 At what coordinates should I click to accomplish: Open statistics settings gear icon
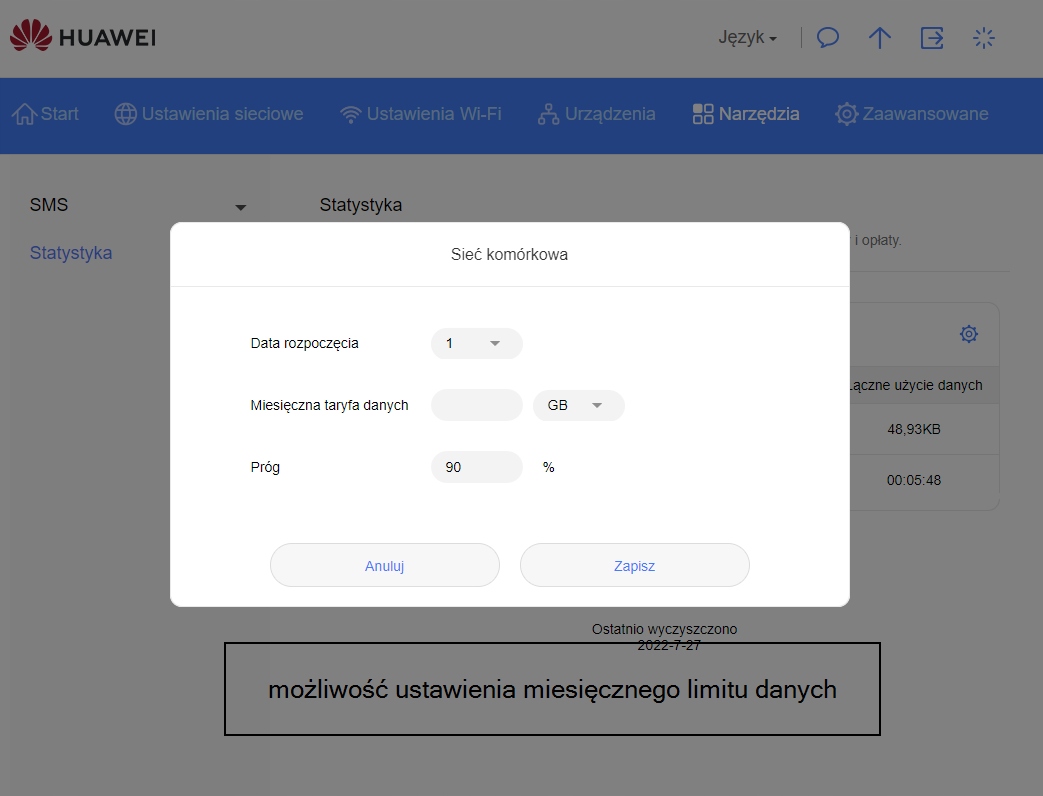pyautogui.click(x=968, y=334)
